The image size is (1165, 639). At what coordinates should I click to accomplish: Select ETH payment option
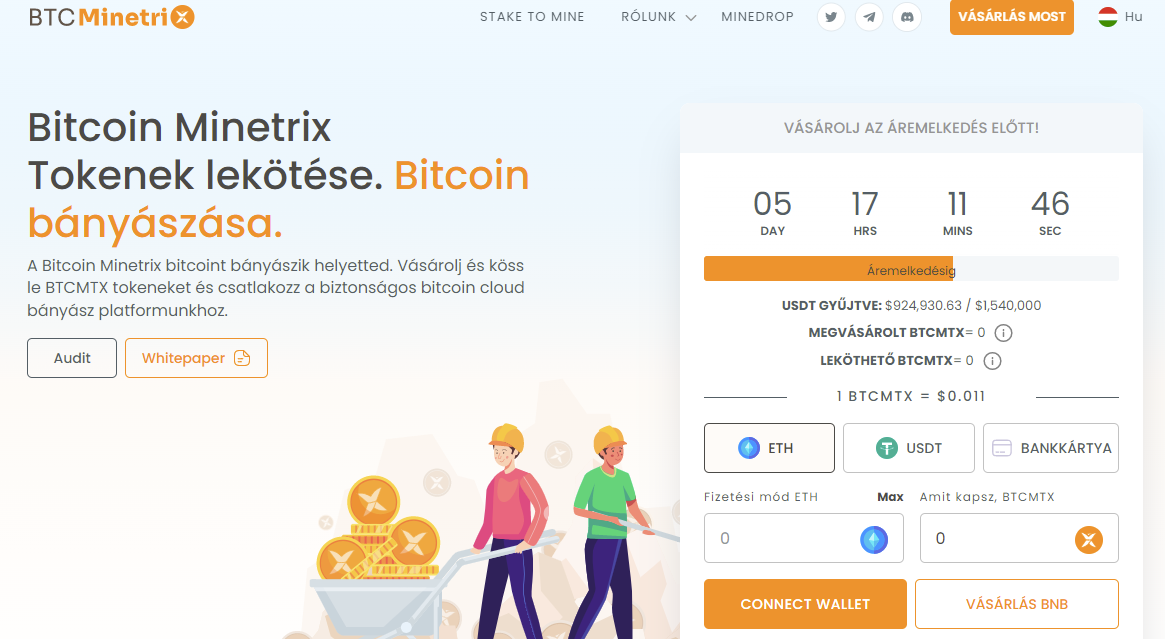click(769, 448)
